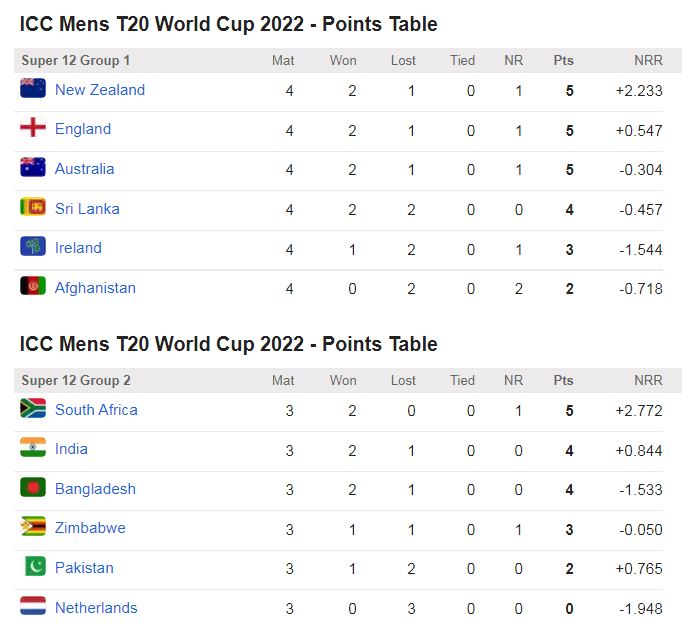Click the Netherlands flag icon
Screen dimensions: 682x633
click(33, 607)
